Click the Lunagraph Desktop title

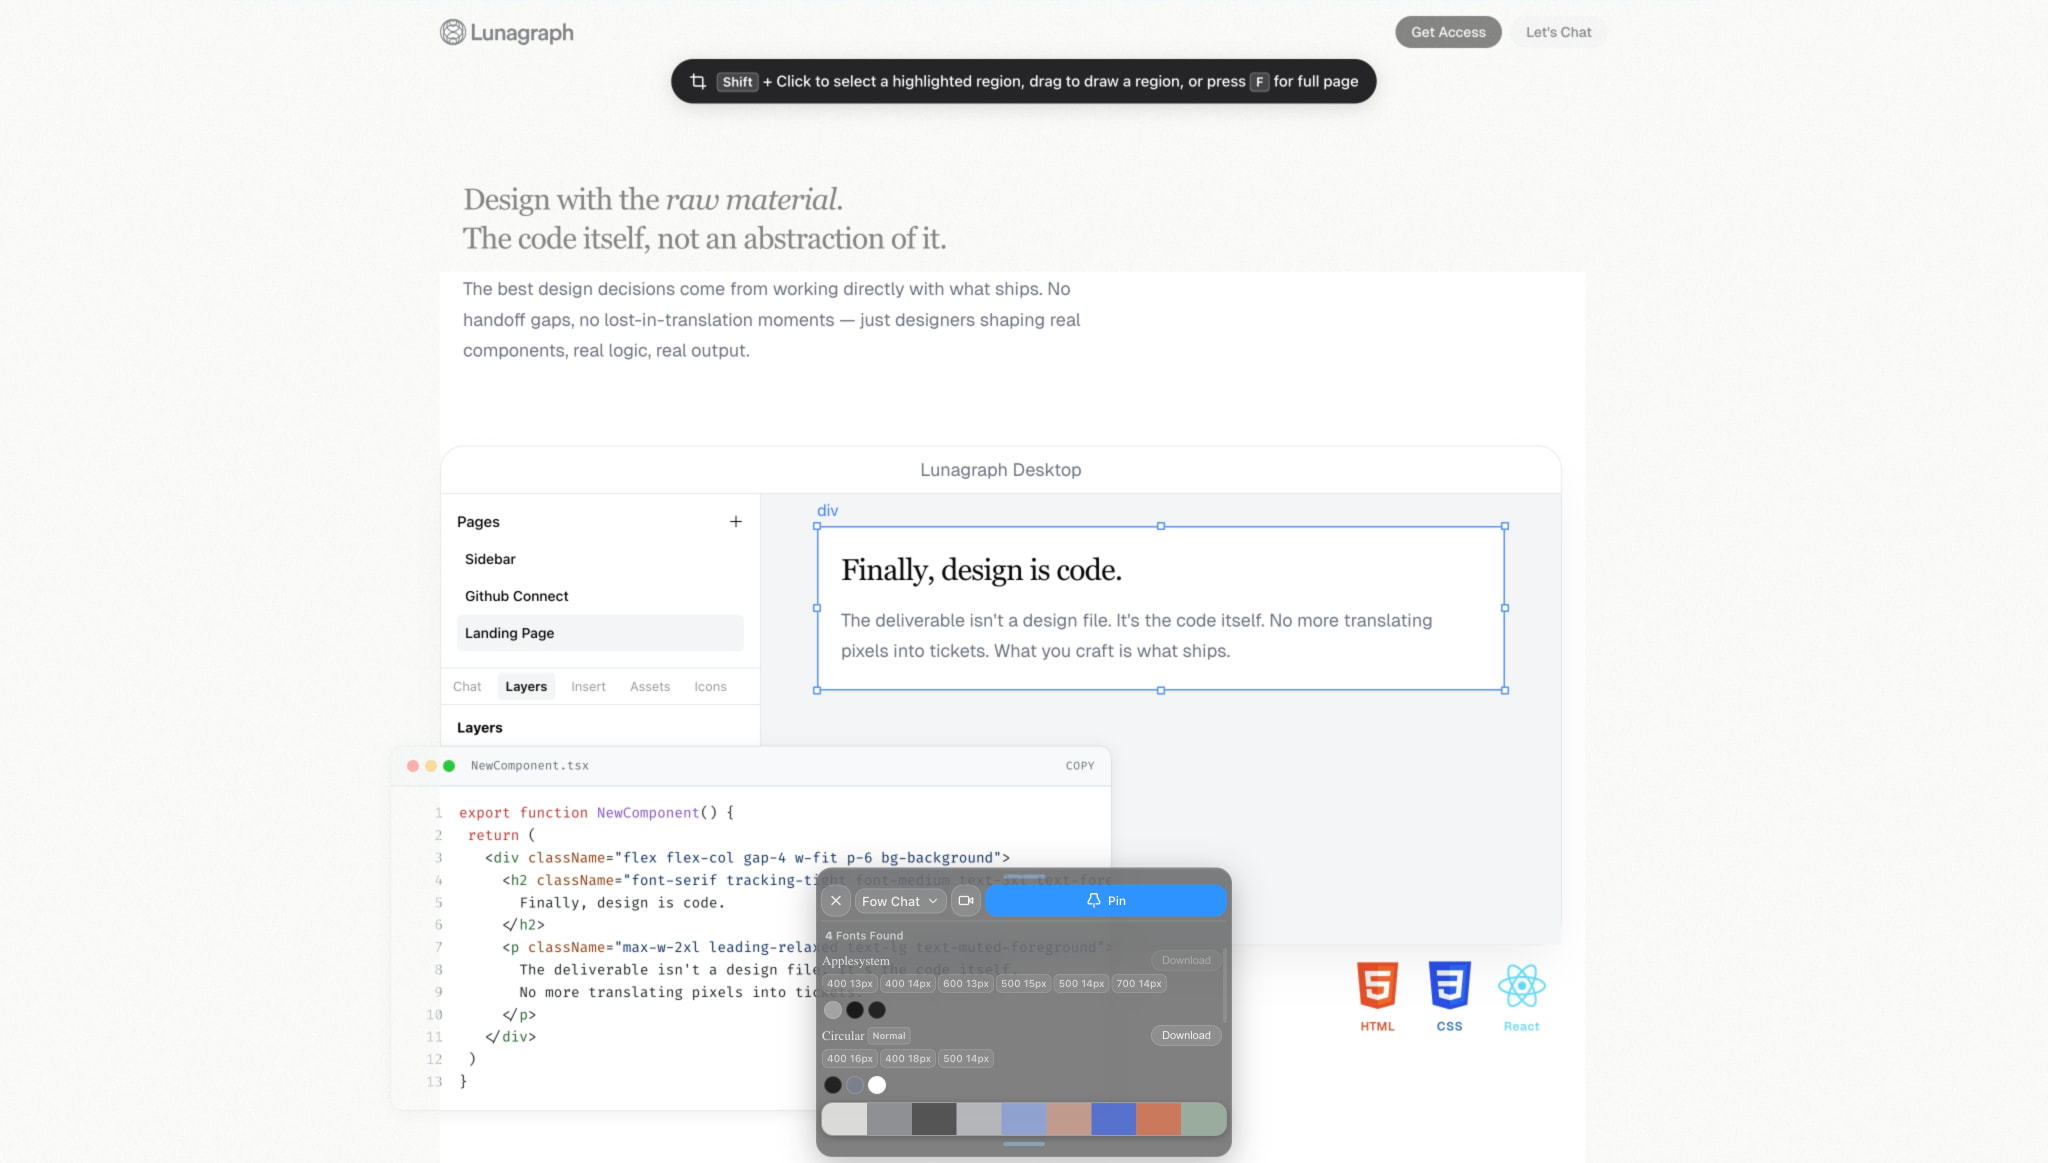1000,470
